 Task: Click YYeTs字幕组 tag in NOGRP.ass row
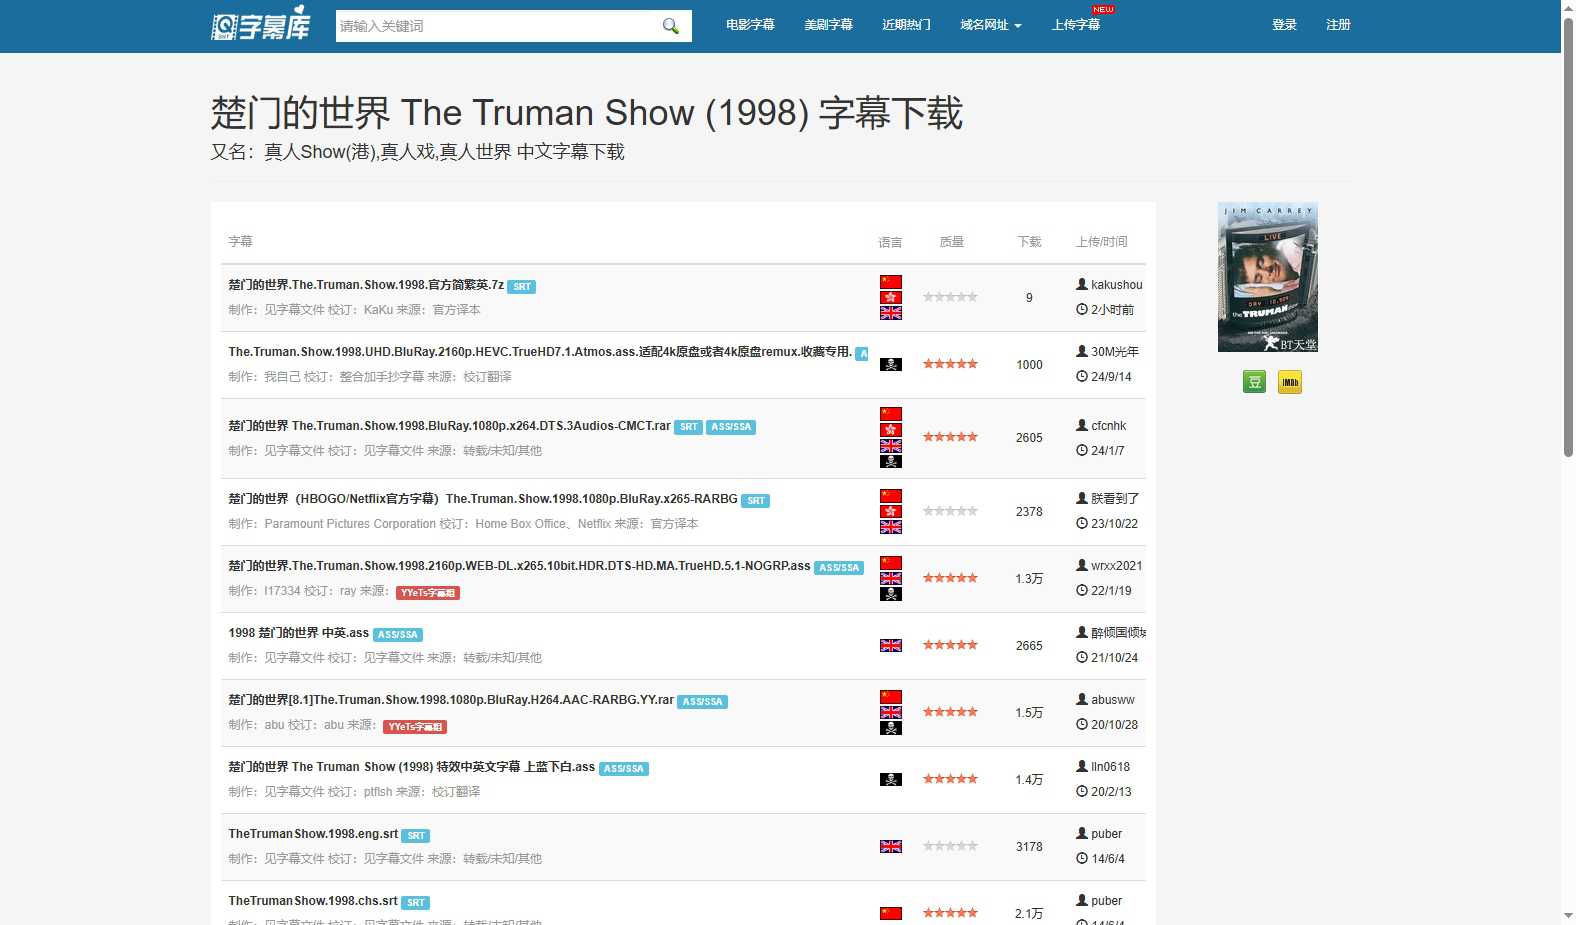click(x=428, y=593)
